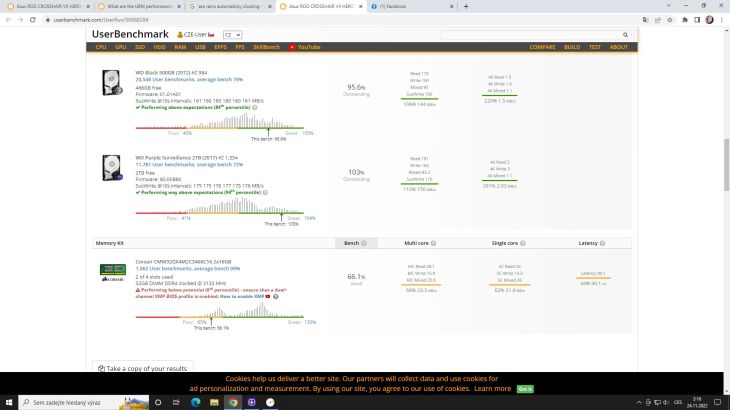730x410 pixels.
Task: Open File Explorer from taskbar
Action: pyautogui.click(x=214, y=403)
